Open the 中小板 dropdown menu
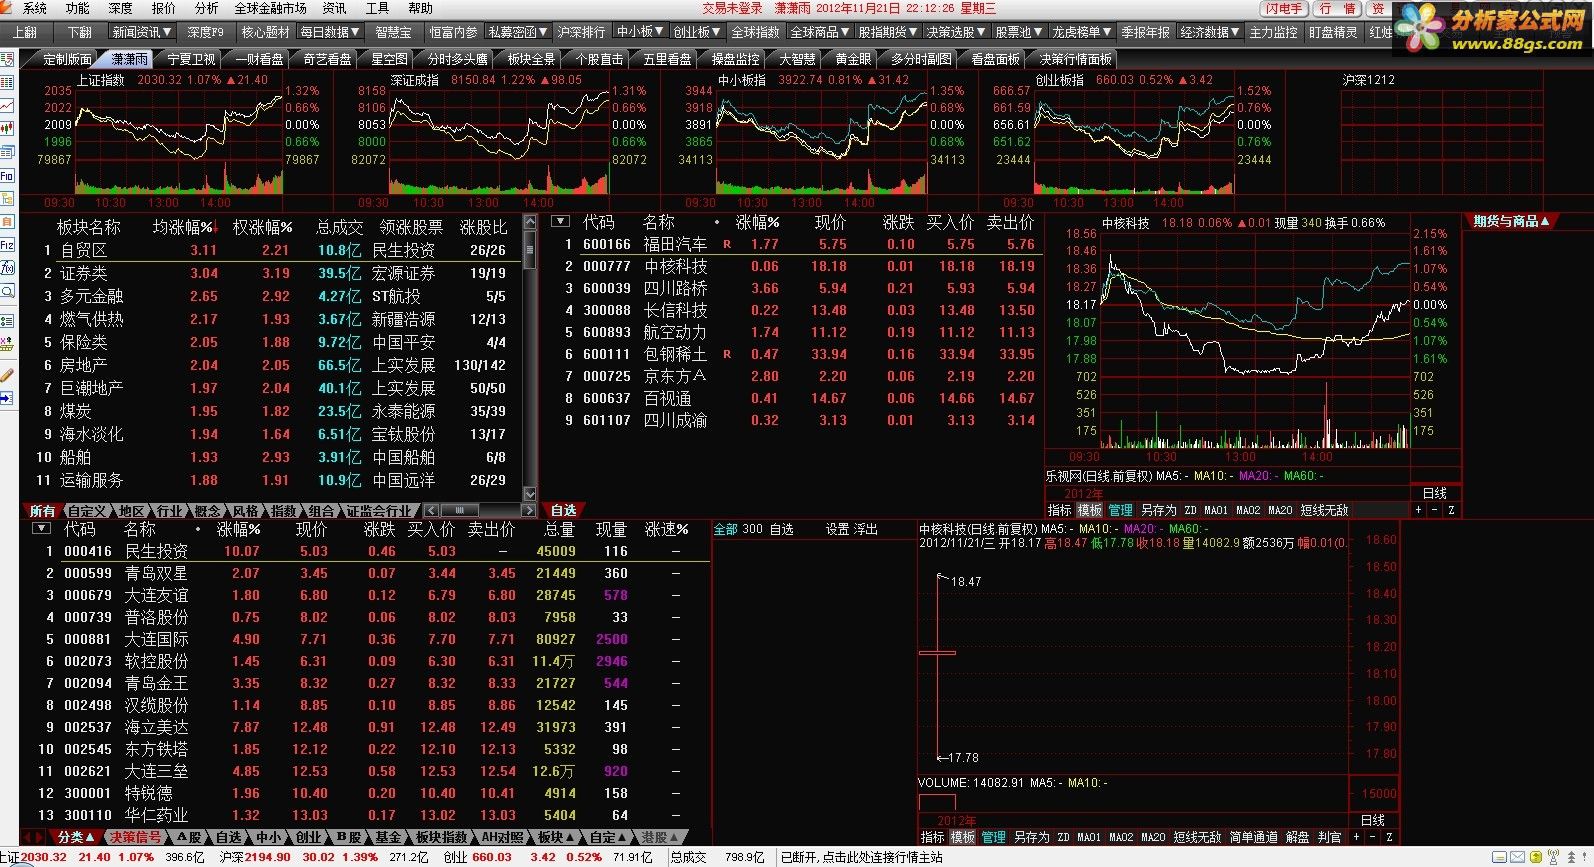This screenshot has height=867, width=1594. pyautogui.click(x=640, y=32)
